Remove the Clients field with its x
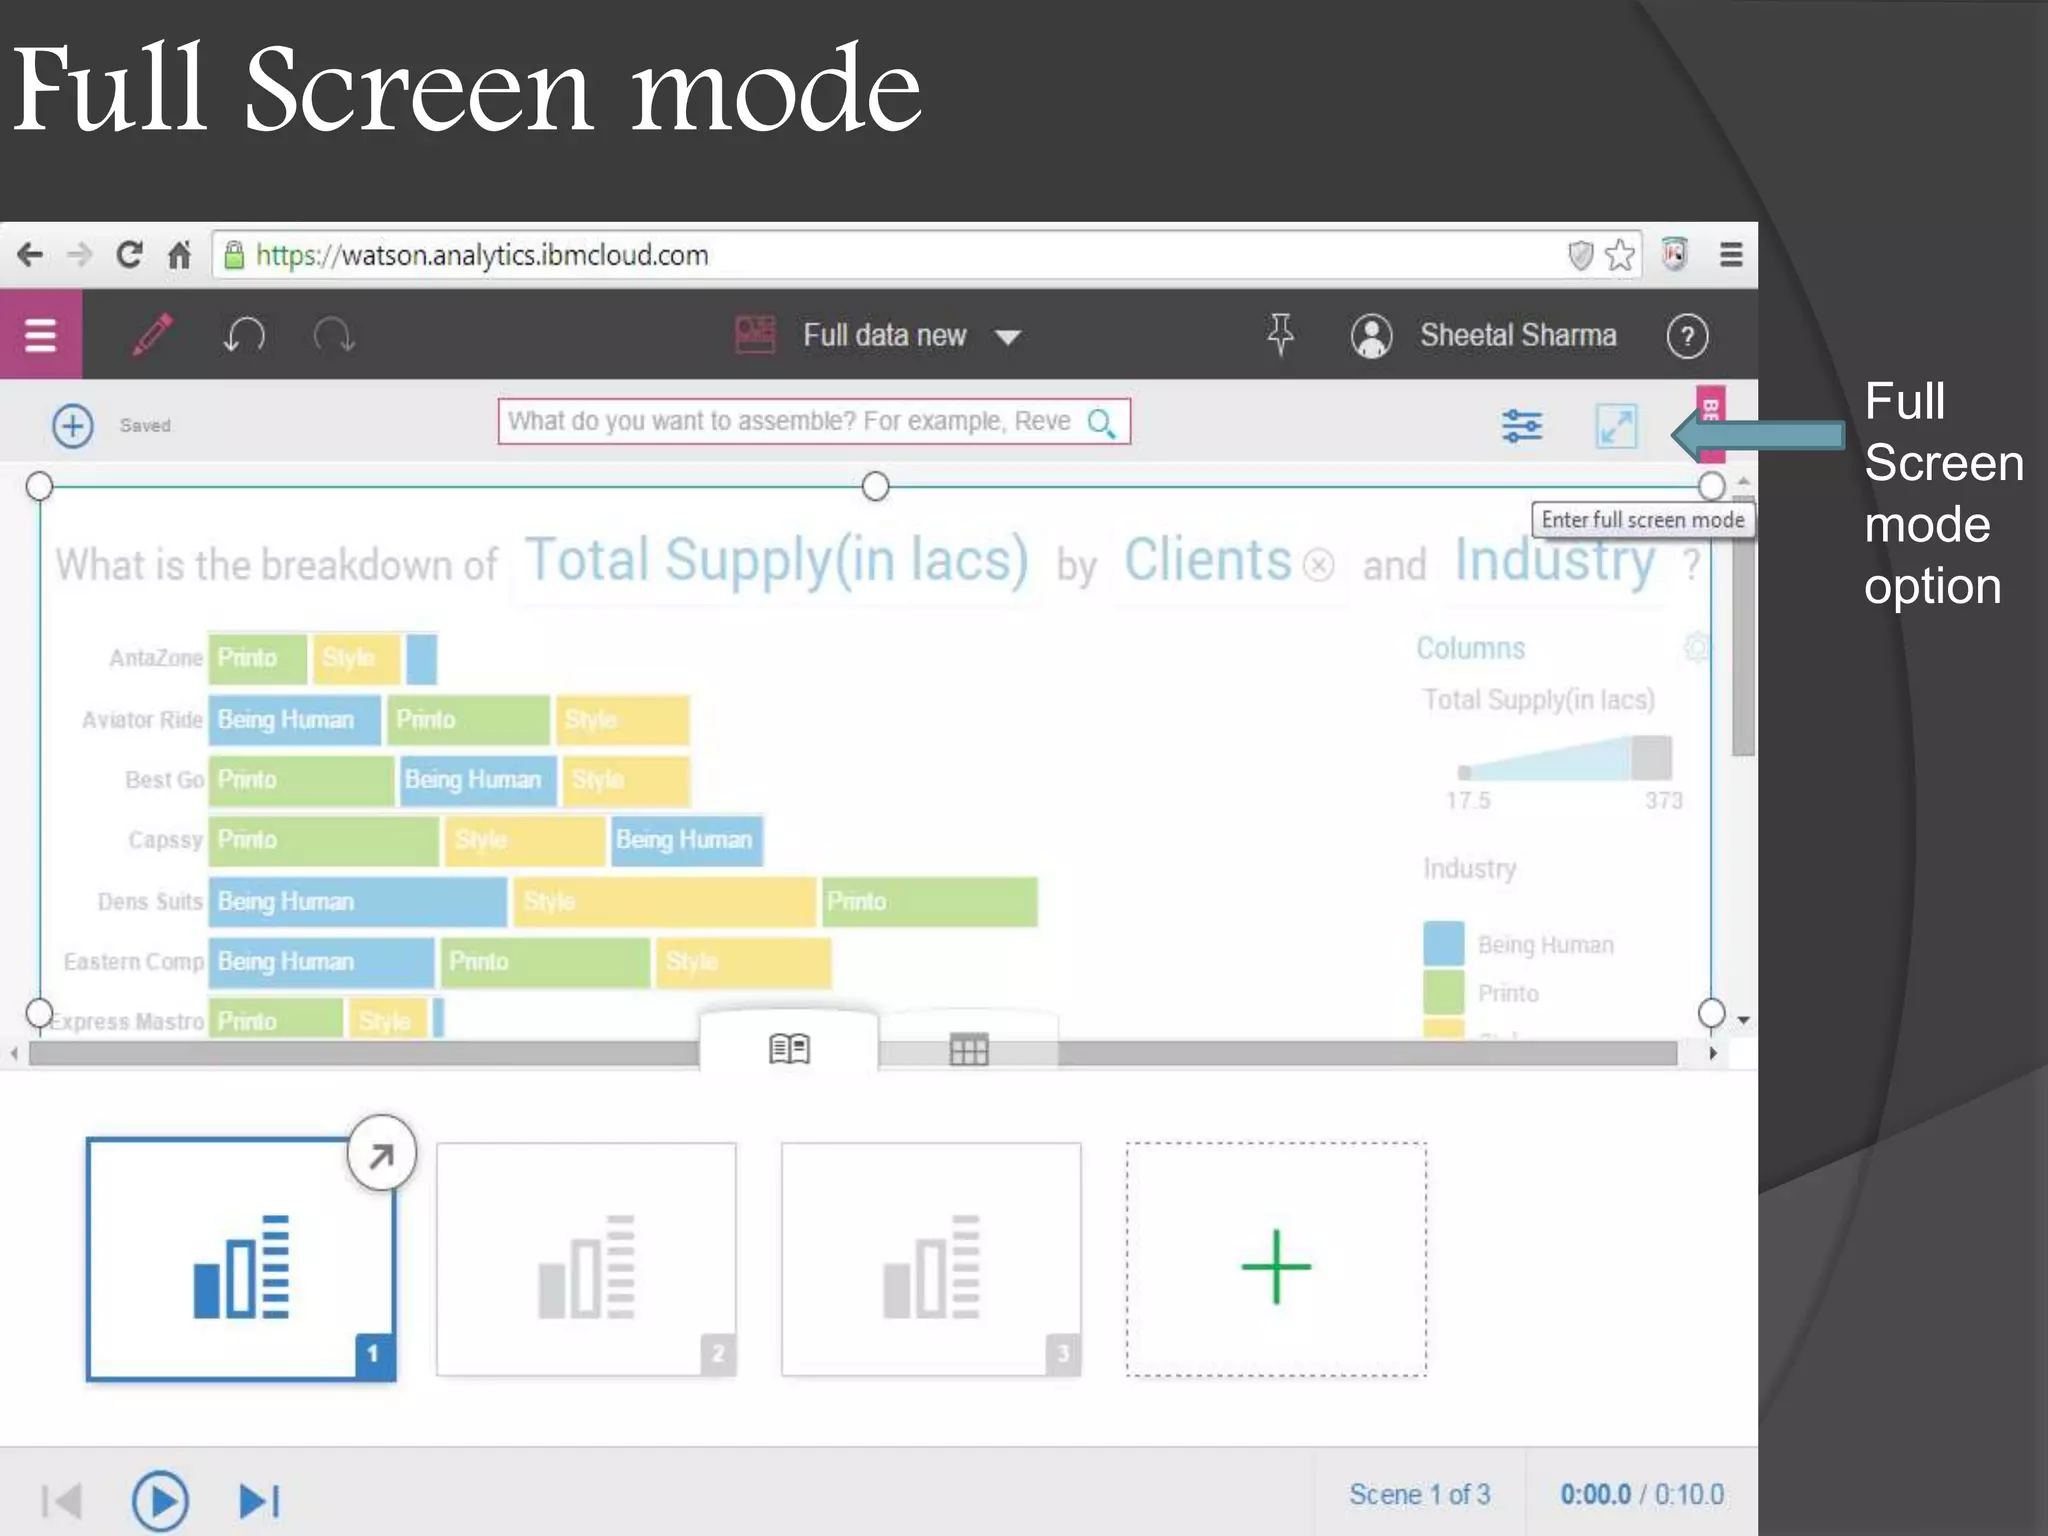2048x1536 pixels. pos(1319,565)
